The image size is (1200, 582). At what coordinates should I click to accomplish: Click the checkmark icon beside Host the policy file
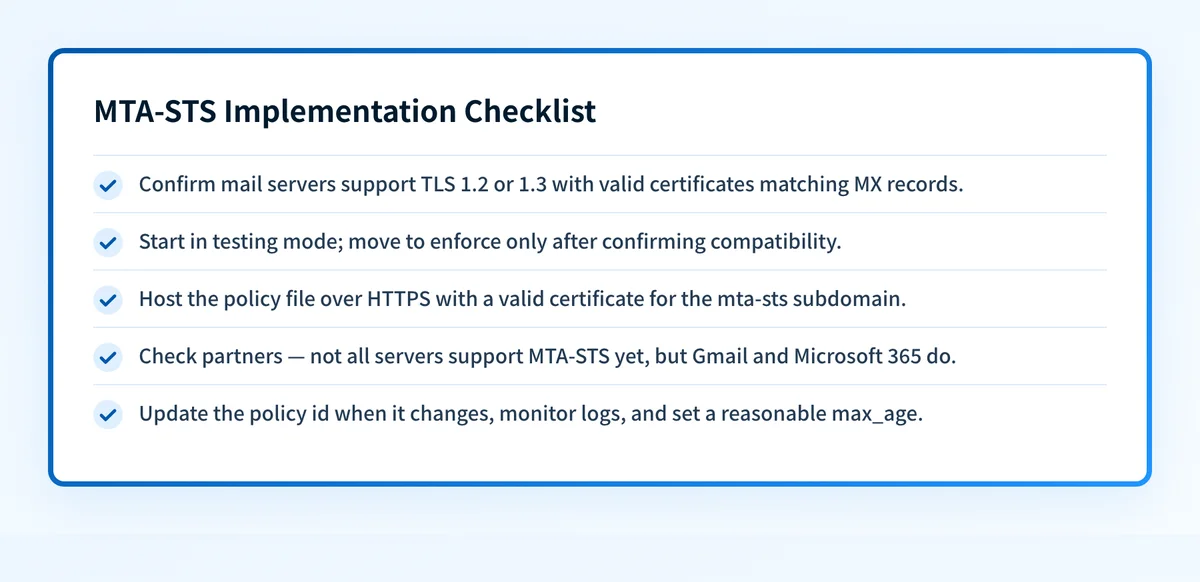click(x=108, y=299)
